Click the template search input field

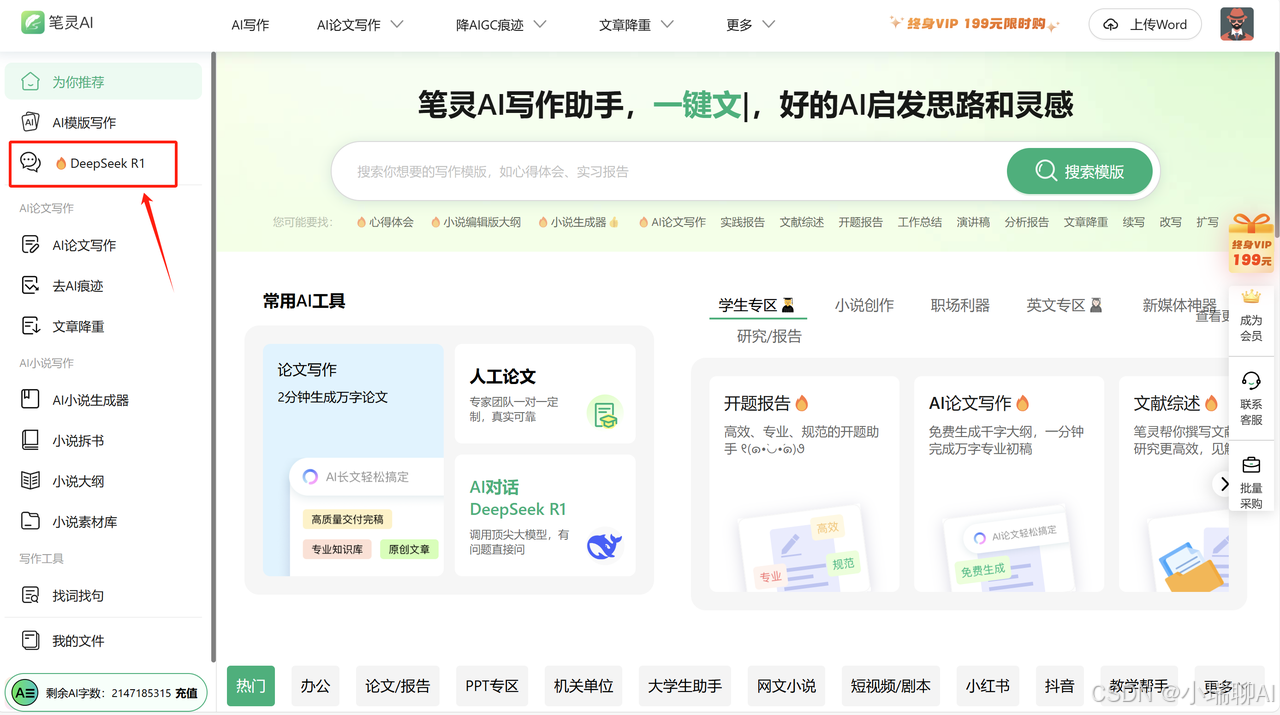tap(670, 171)
